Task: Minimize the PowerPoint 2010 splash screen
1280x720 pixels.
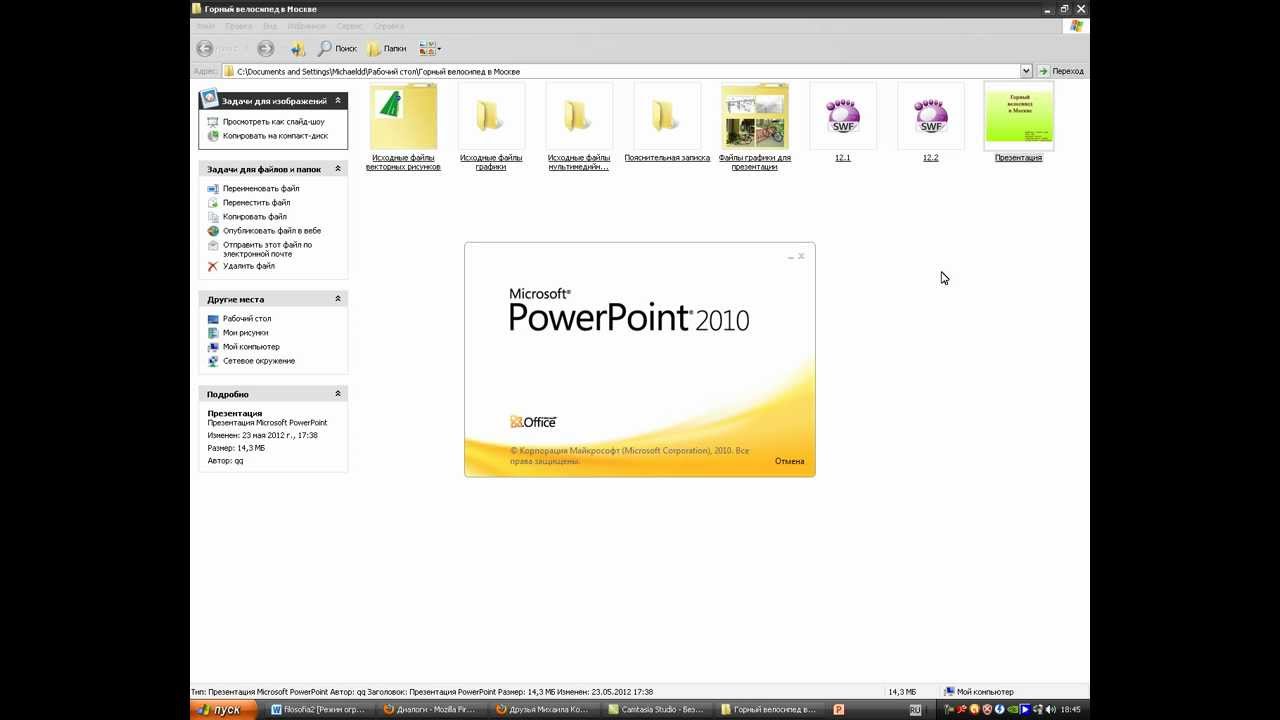Action: tap(790, 256)
